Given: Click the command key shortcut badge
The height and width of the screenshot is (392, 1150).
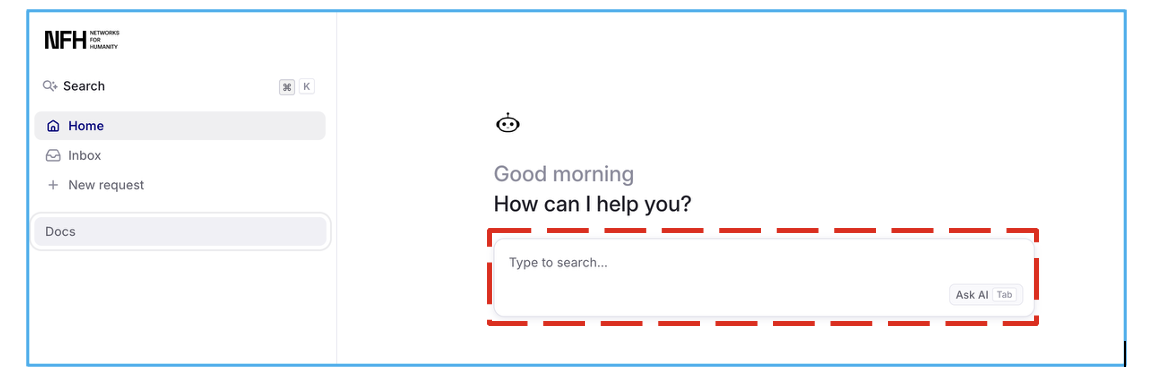Looking at the screenshot, I should (287, 87).
